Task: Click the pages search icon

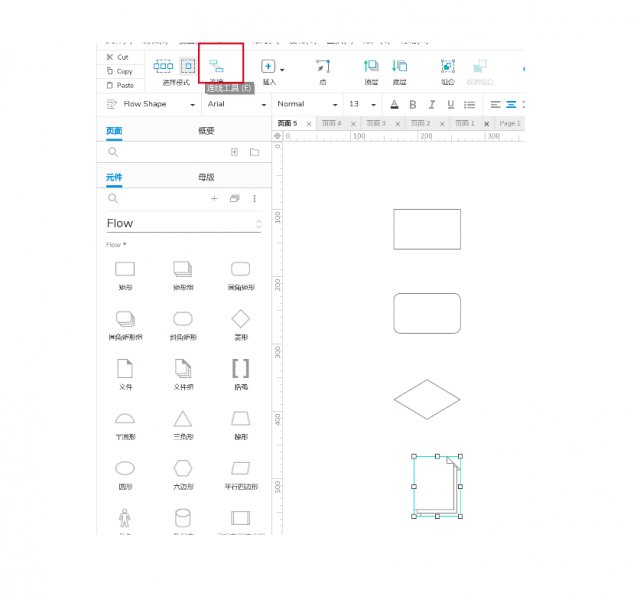Action: coord(113,152)
